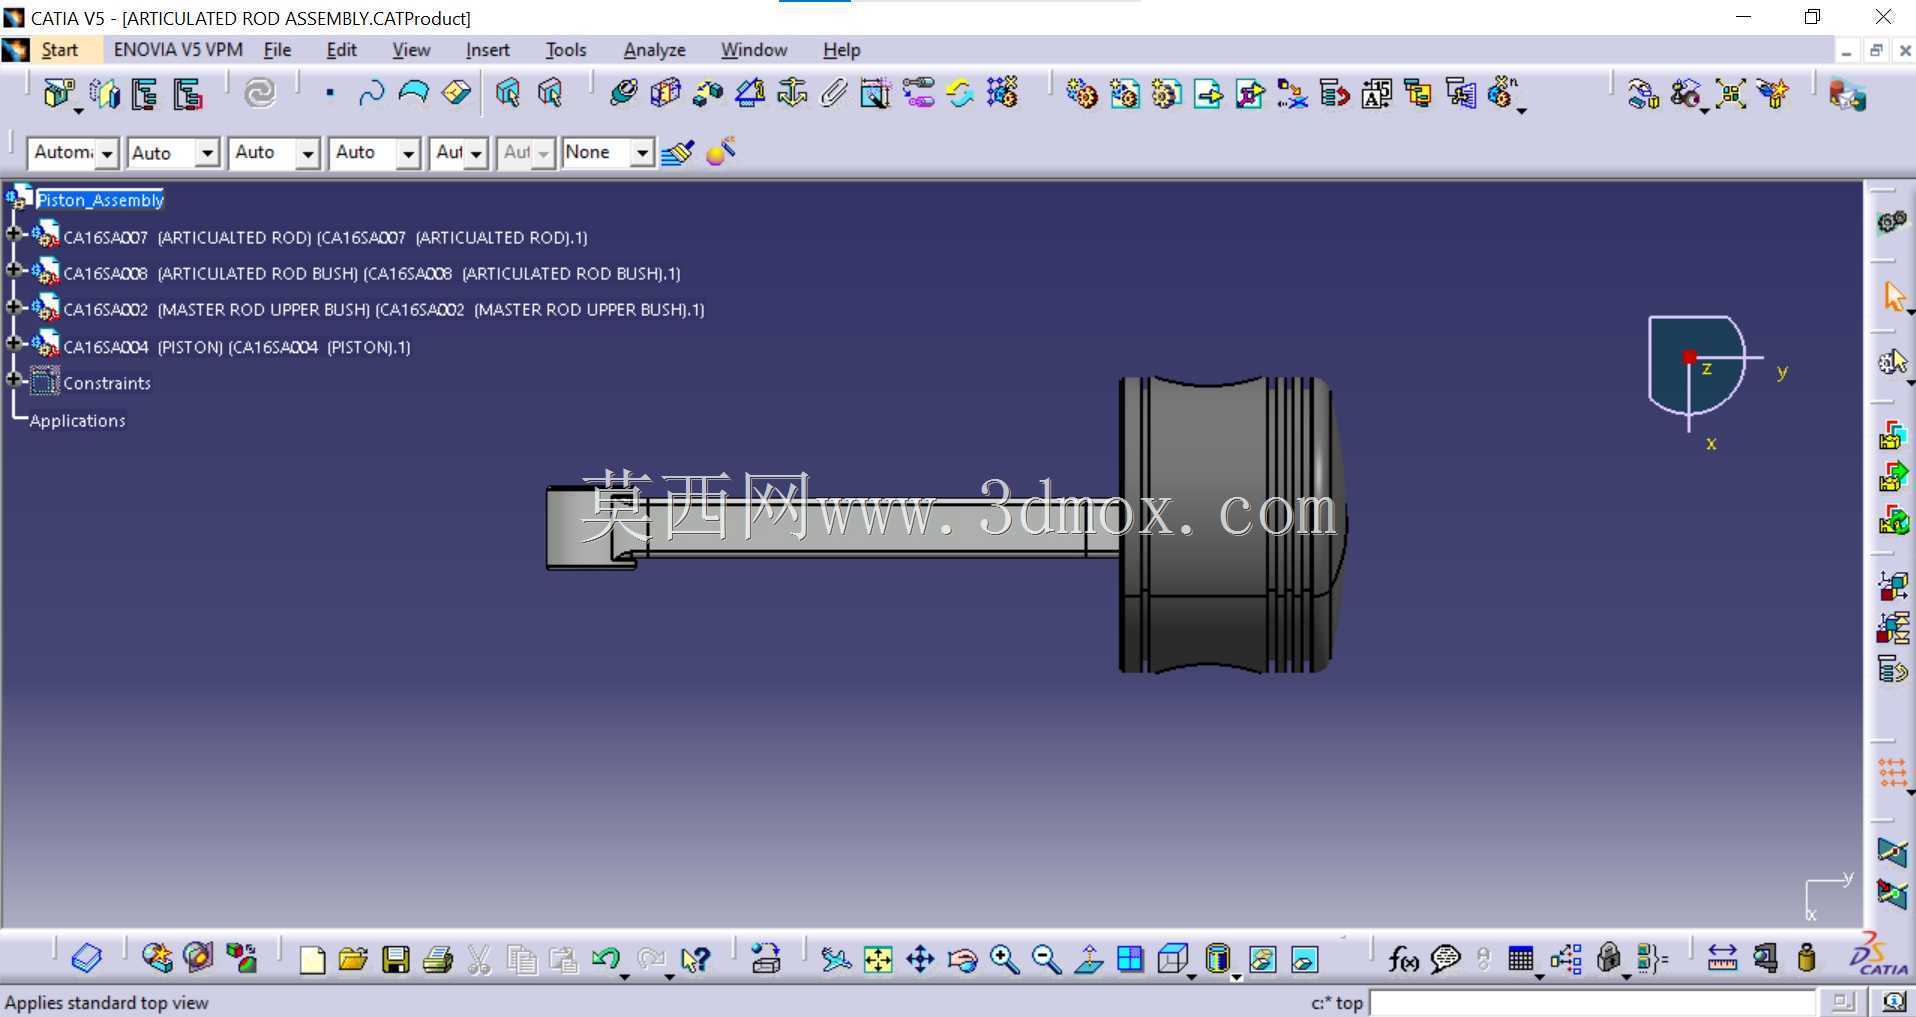Expand the ARTICULATED ROD BUSH tree node
This screenshot has height=1017, width=1916.
[x=13, y=270]
